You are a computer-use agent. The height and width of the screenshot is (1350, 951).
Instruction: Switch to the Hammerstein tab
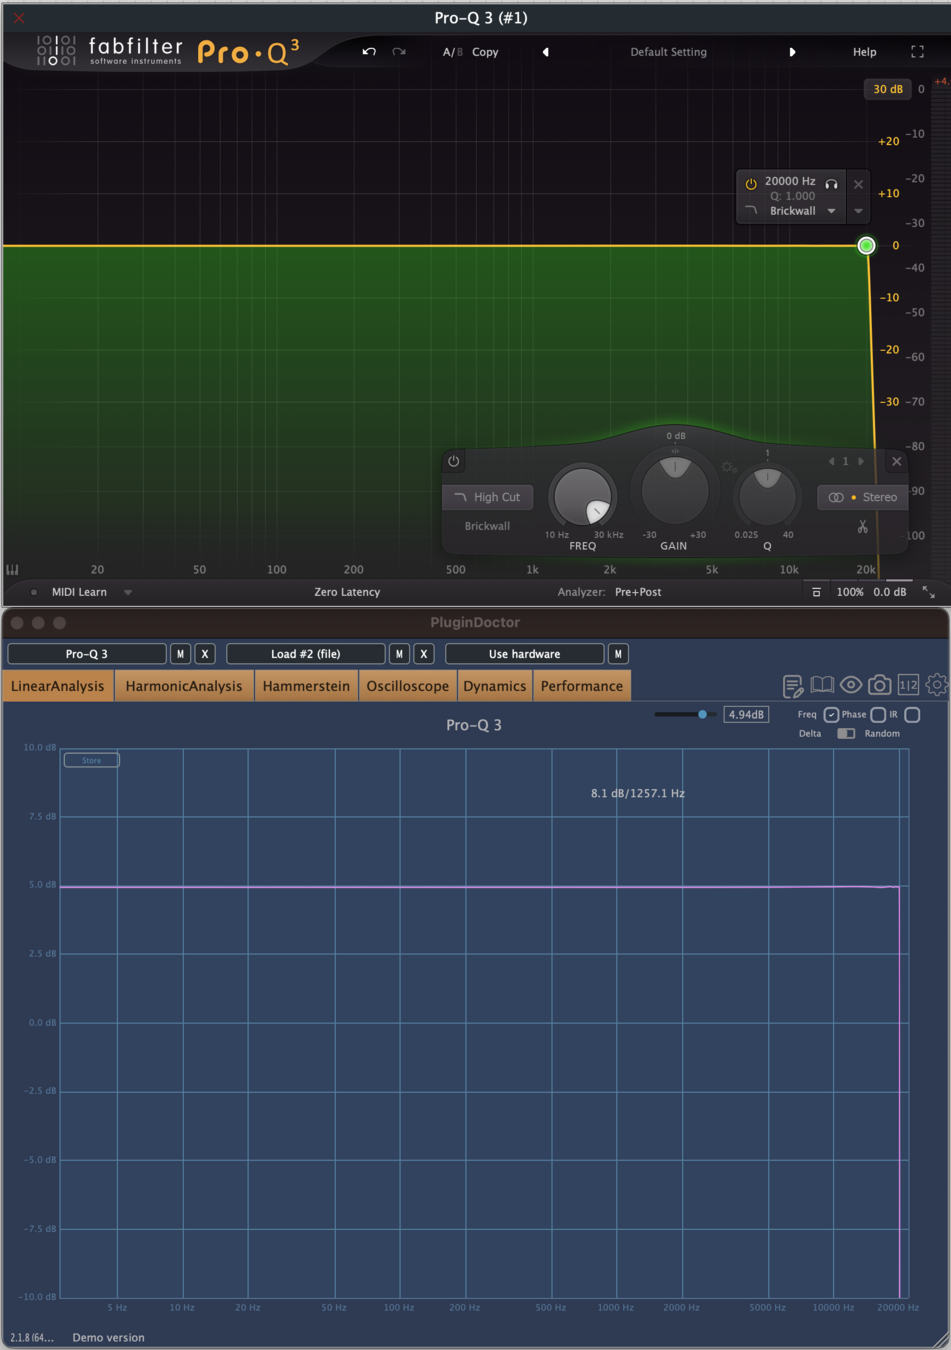pyautogui.click(x=306, y=686)
